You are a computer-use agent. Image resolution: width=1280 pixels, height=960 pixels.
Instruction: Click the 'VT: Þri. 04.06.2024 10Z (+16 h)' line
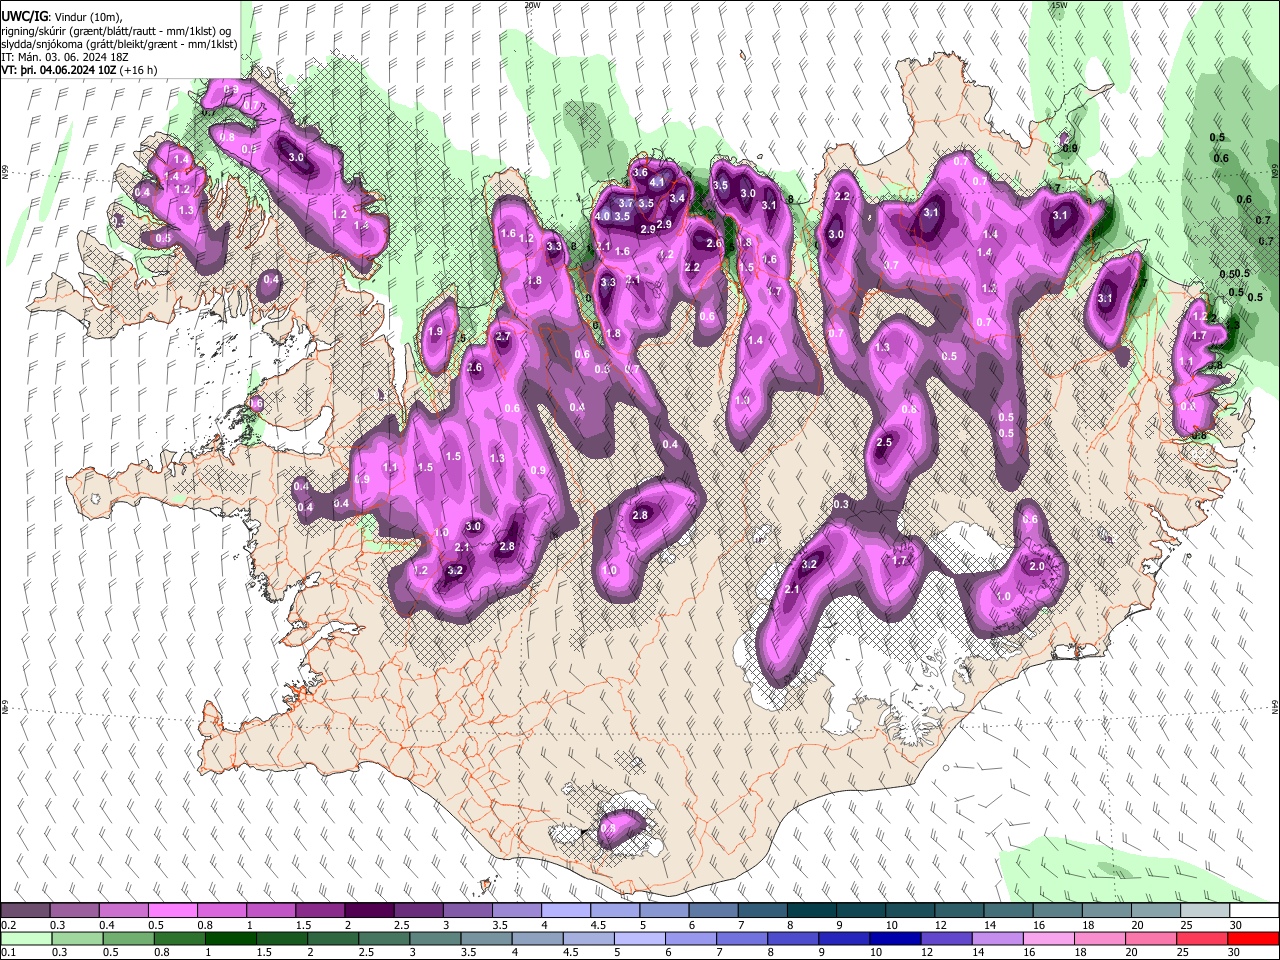tap(79, 70)
